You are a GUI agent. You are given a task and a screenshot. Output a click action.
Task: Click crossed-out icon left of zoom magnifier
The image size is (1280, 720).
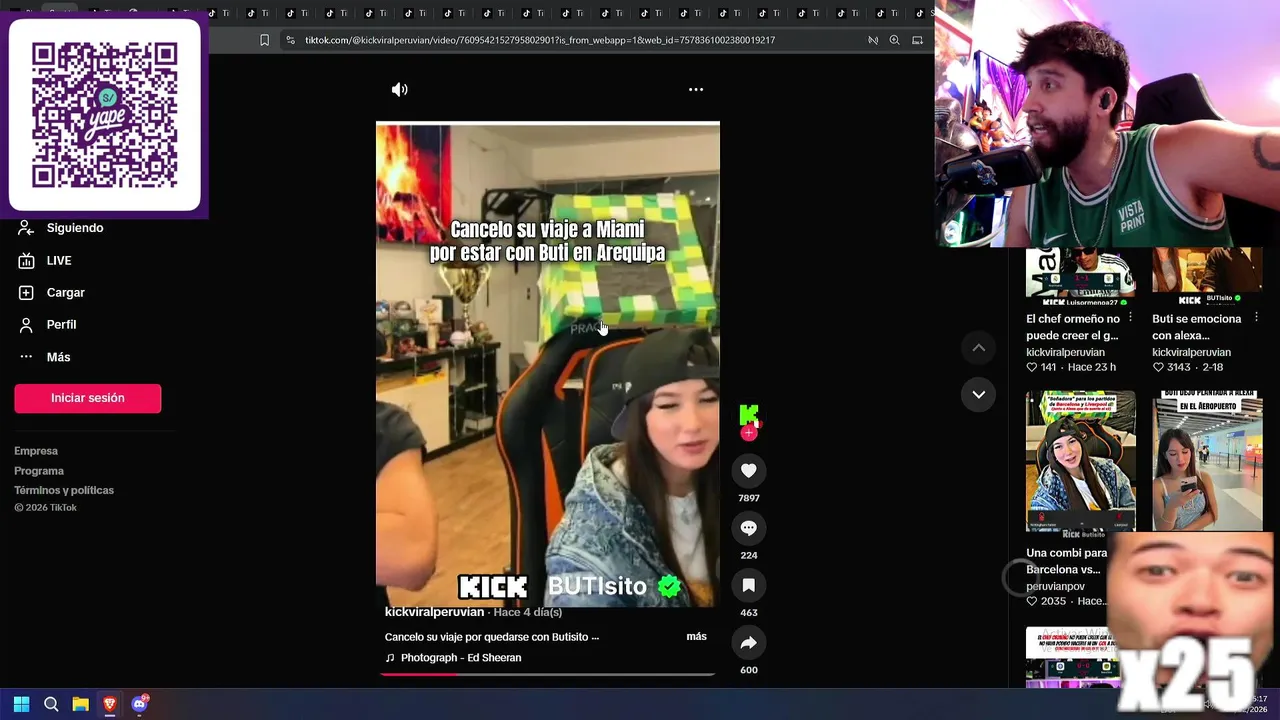tap(873, 40)
